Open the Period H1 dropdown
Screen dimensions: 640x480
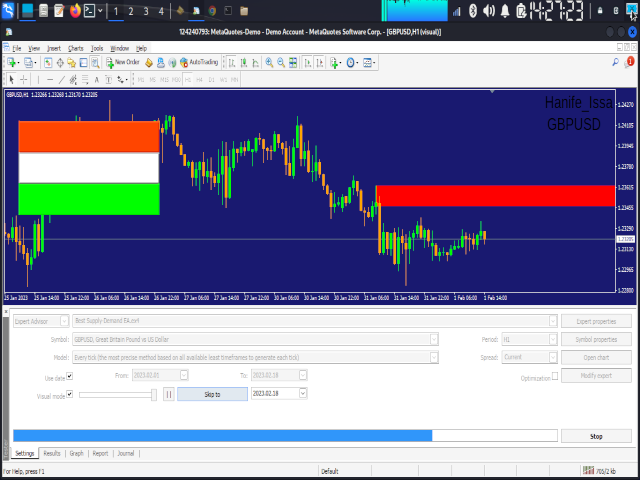pyautogui.click(x=553, y=339)
